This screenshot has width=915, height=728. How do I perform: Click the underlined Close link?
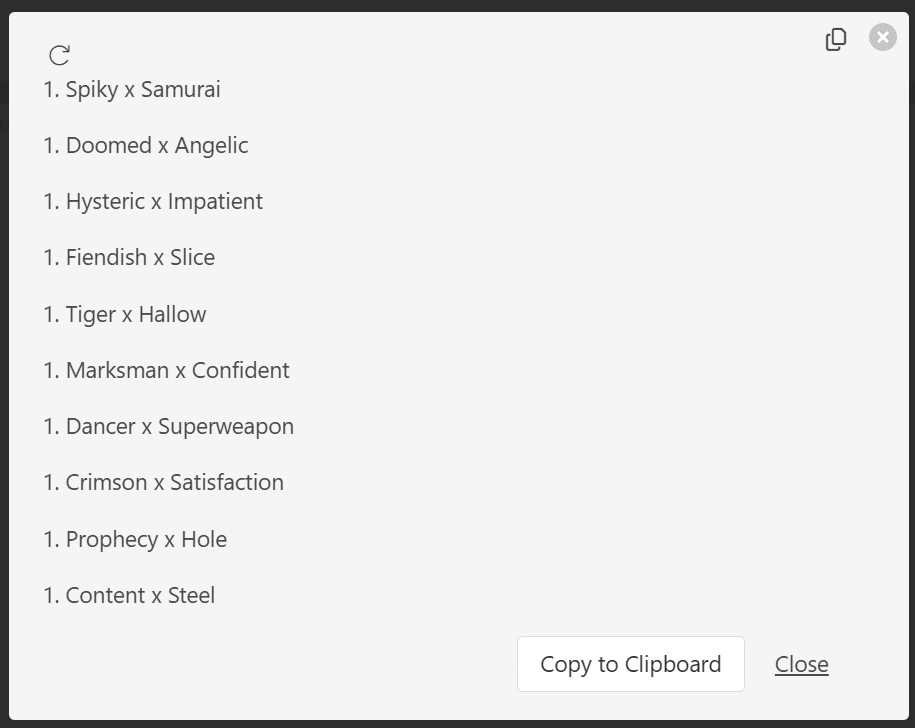tap(801, 664)
